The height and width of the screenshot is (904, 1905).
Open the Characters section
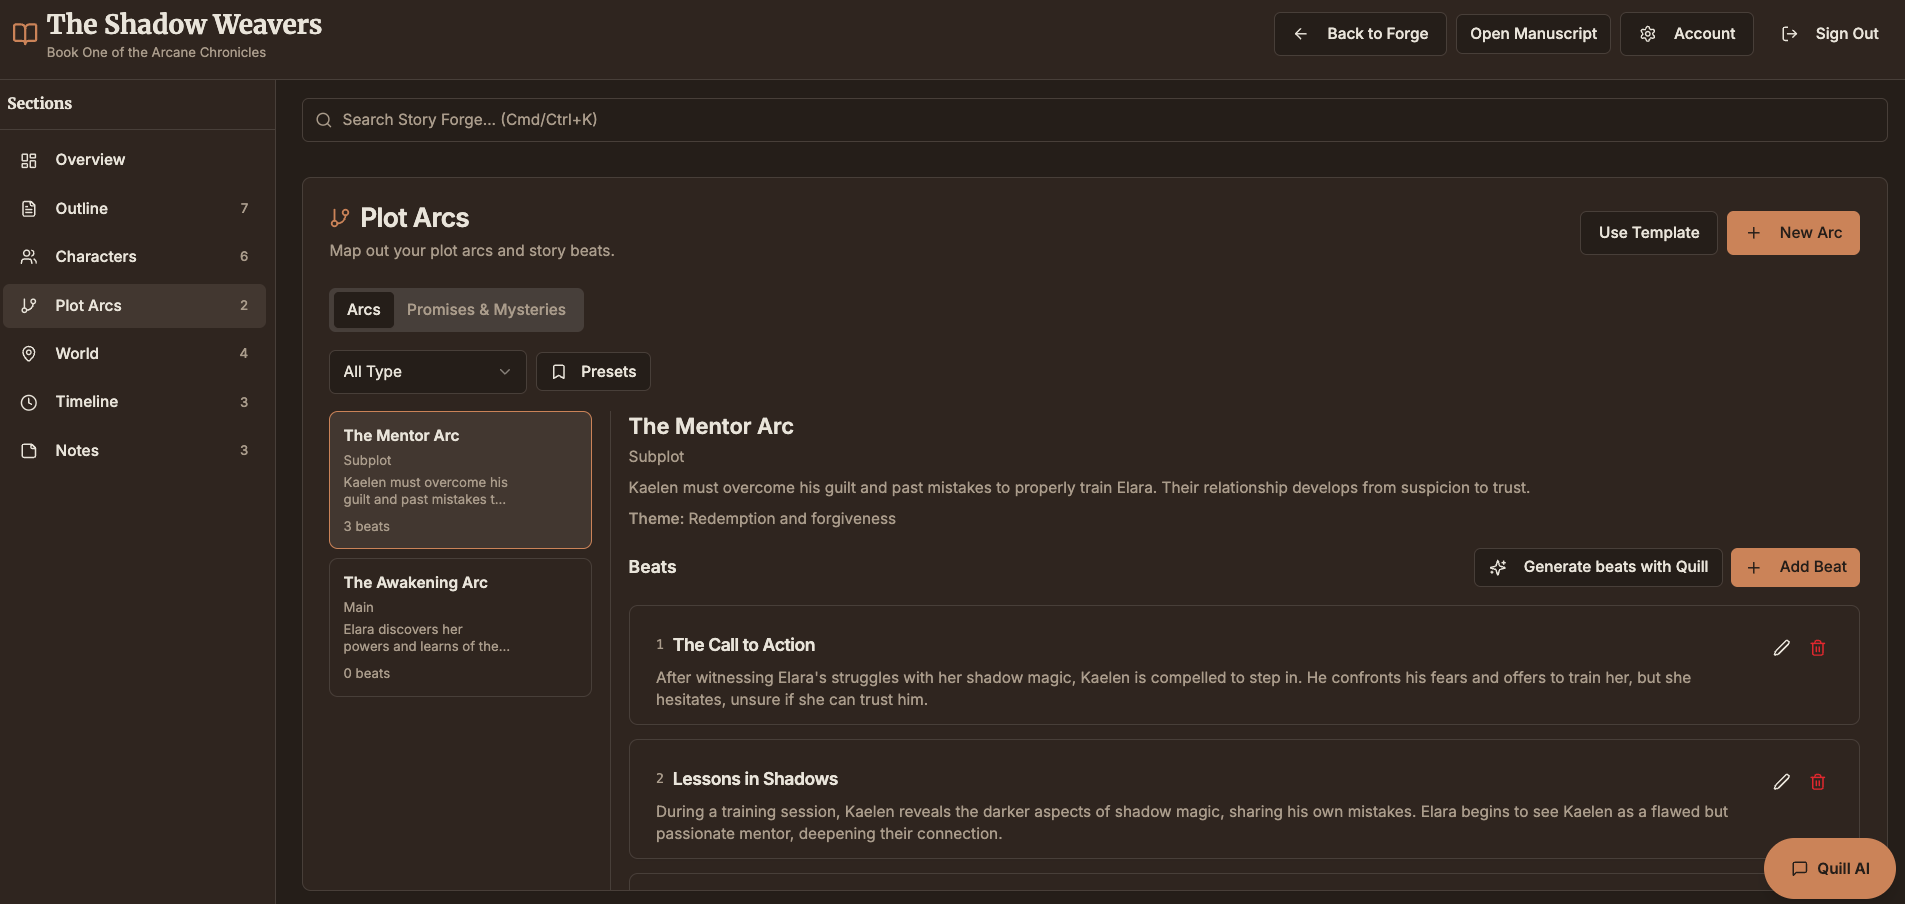[134, 257]
